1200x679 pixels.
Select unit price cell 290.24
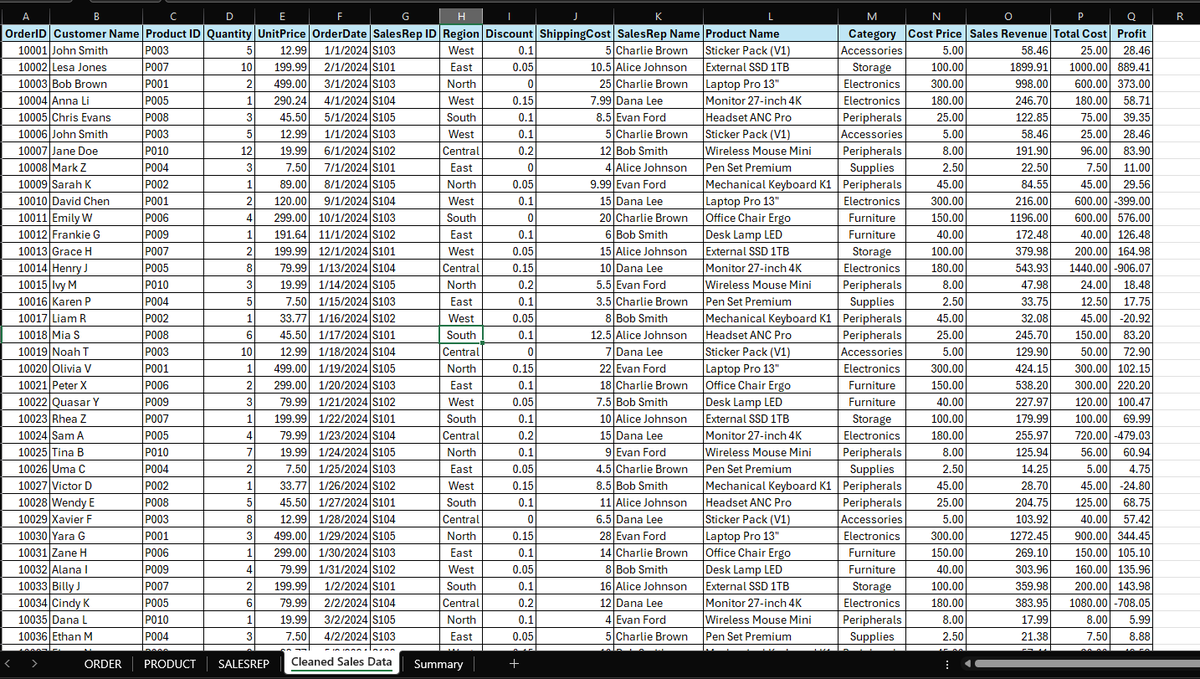pyautogui.click(x=282, y=100)
